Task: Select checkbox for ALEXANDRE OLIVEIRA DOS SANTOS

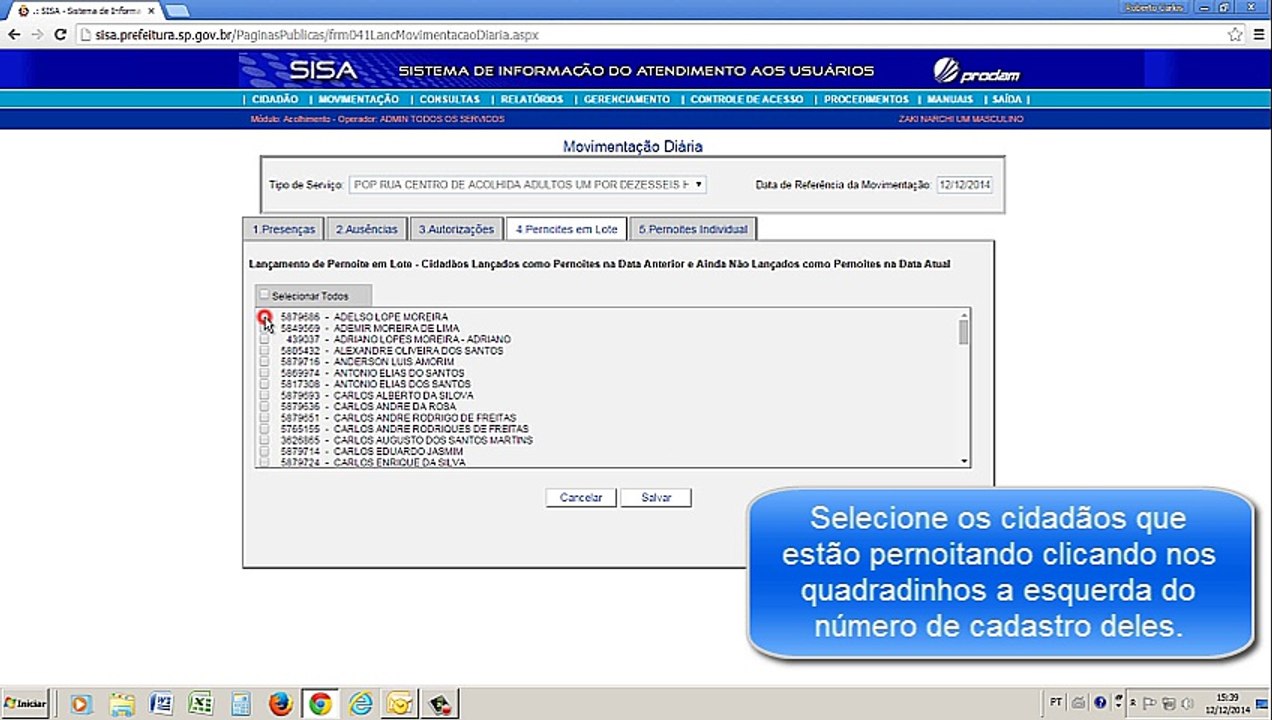Action: click(264, 350)
